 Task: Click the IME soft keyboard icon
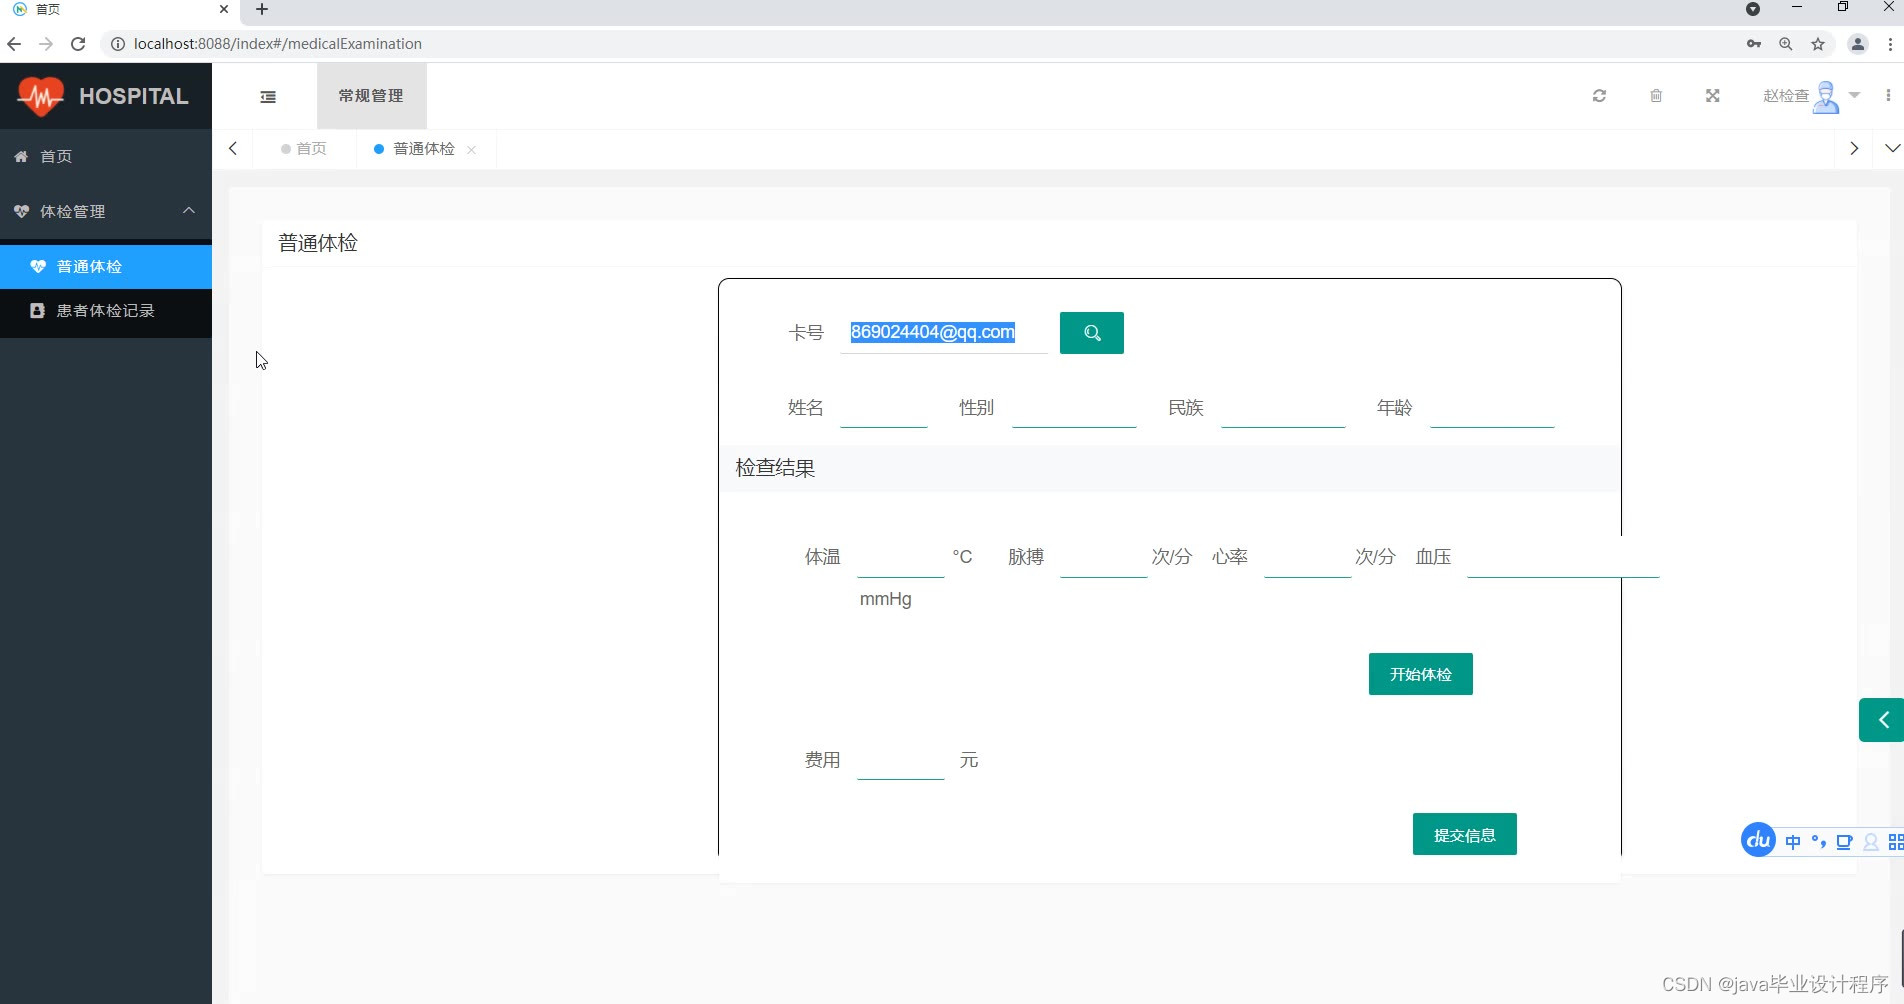[1844, 842]
